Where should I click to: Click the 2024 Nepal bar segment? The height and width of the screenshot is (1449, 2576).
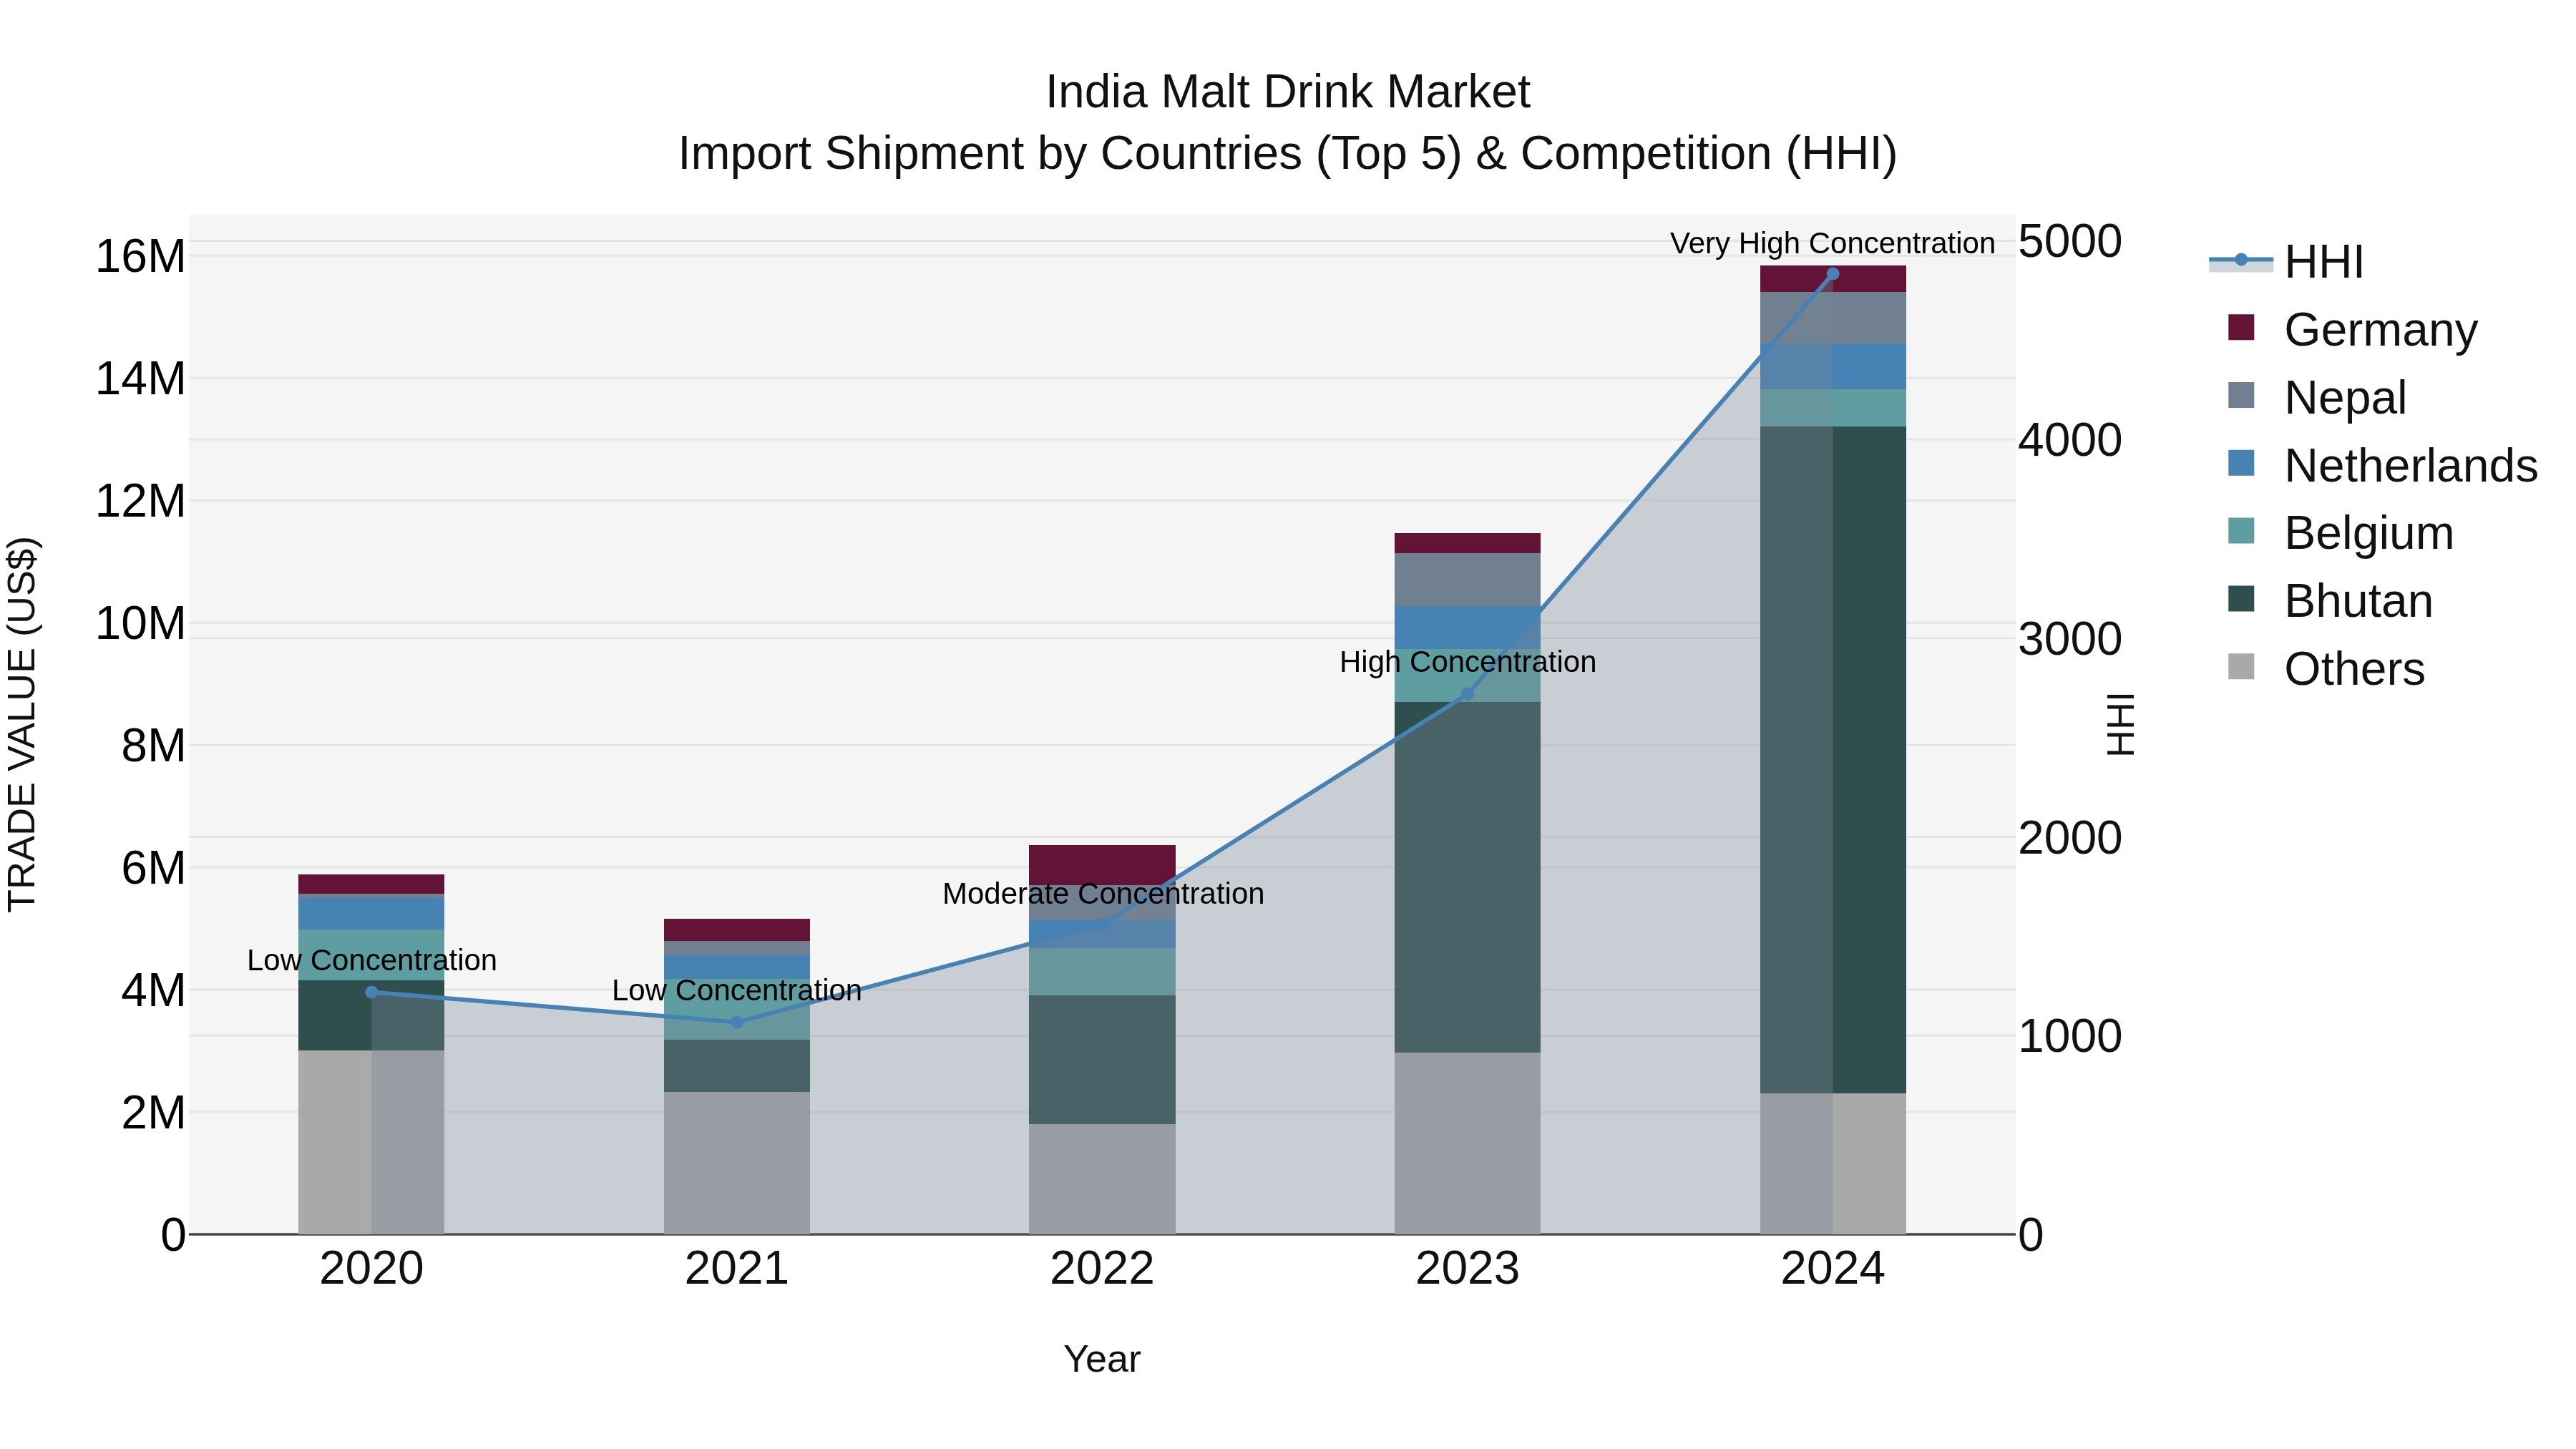(1832, 318)
